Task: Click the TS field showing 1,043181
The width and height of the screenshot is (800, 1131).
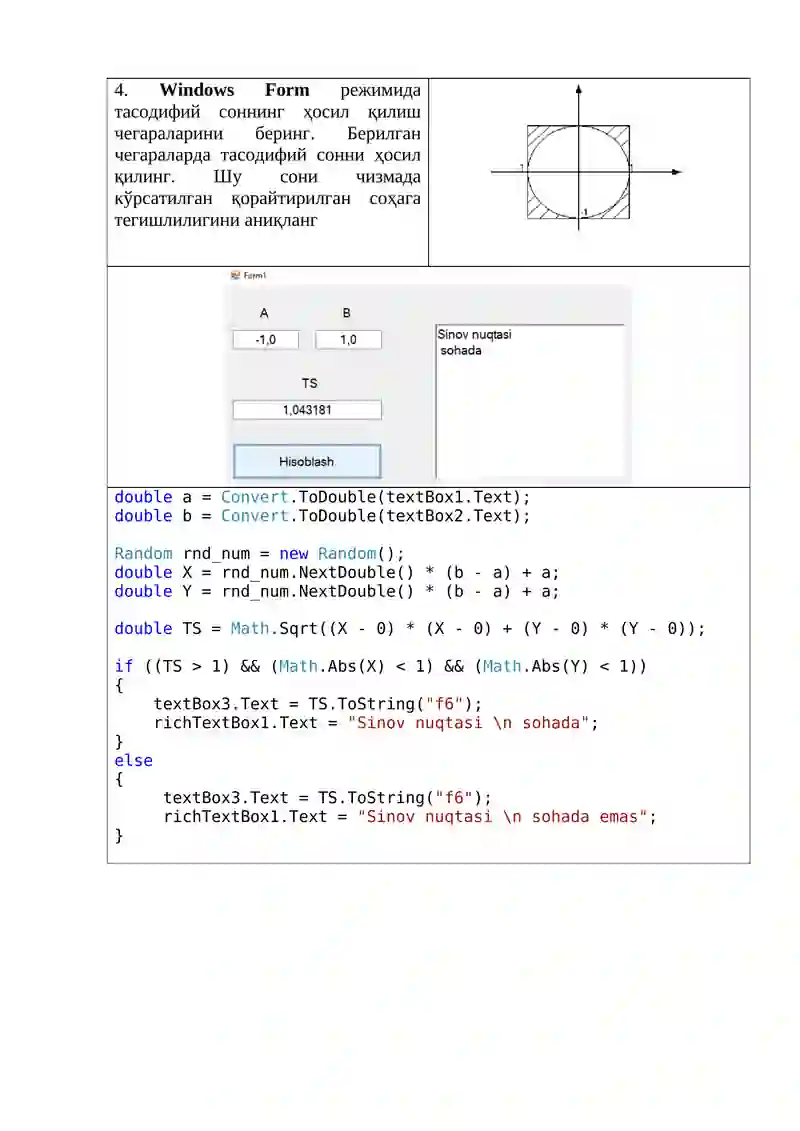Action: 307,410
